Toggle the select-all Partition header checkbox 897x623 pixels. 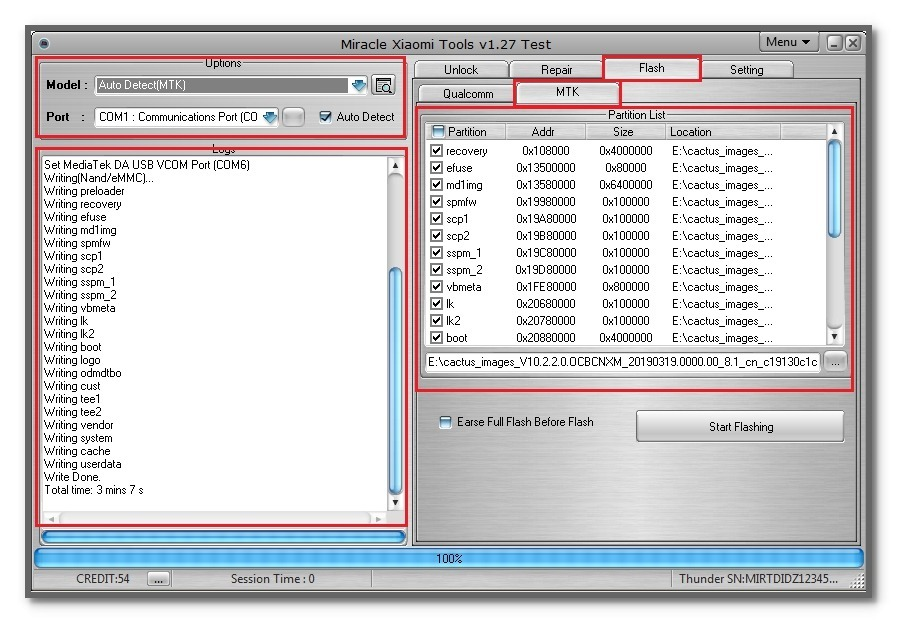click(x=438, y=132)
